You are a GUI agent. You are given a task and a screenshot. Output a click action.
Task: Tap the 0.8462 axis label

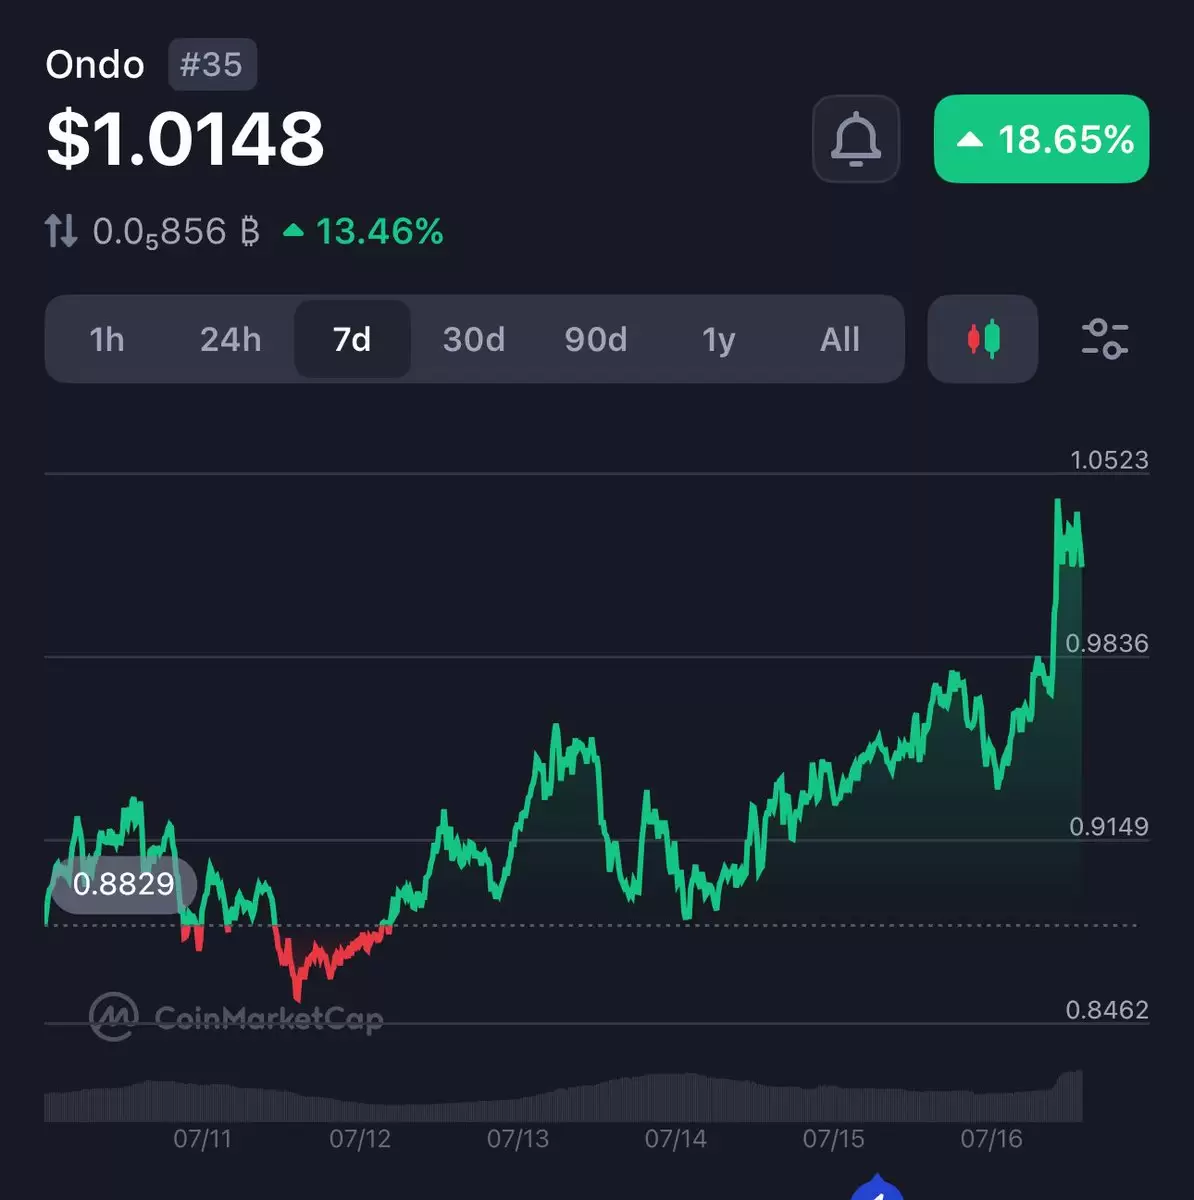pyautogui.click(x=1107, y=1010)
